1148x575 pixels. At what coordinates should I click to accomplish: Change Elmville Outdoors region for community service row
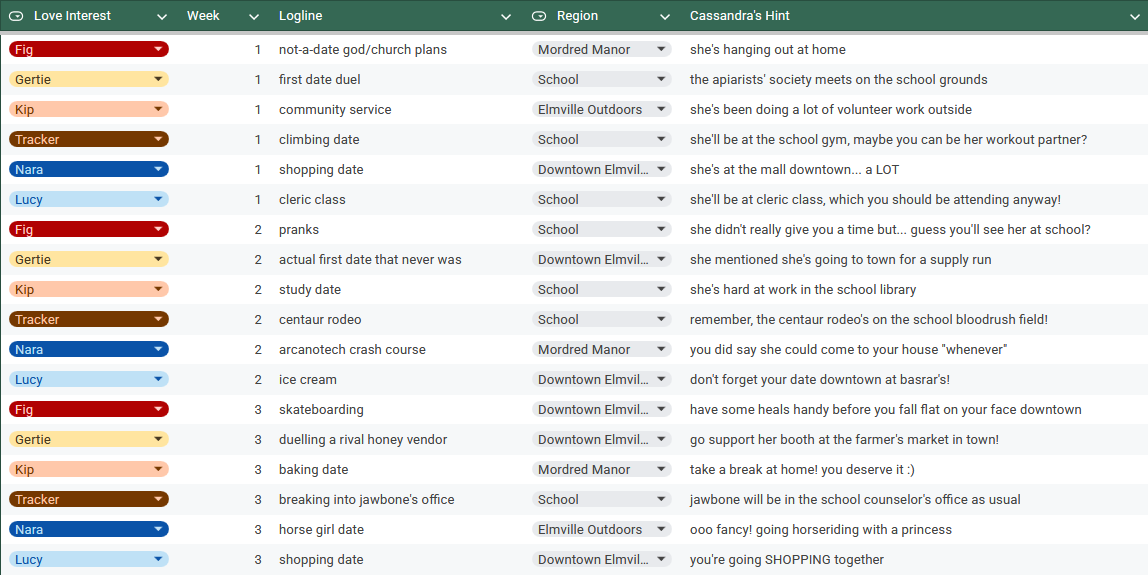(601, 109)
